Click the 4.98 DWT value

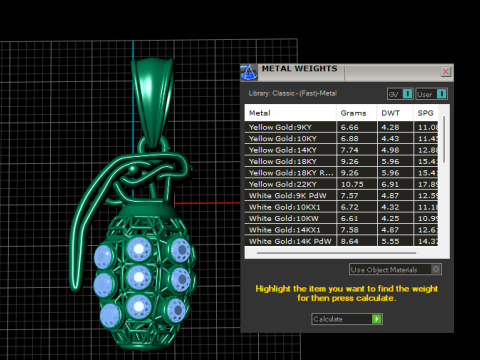click(390, 150)
